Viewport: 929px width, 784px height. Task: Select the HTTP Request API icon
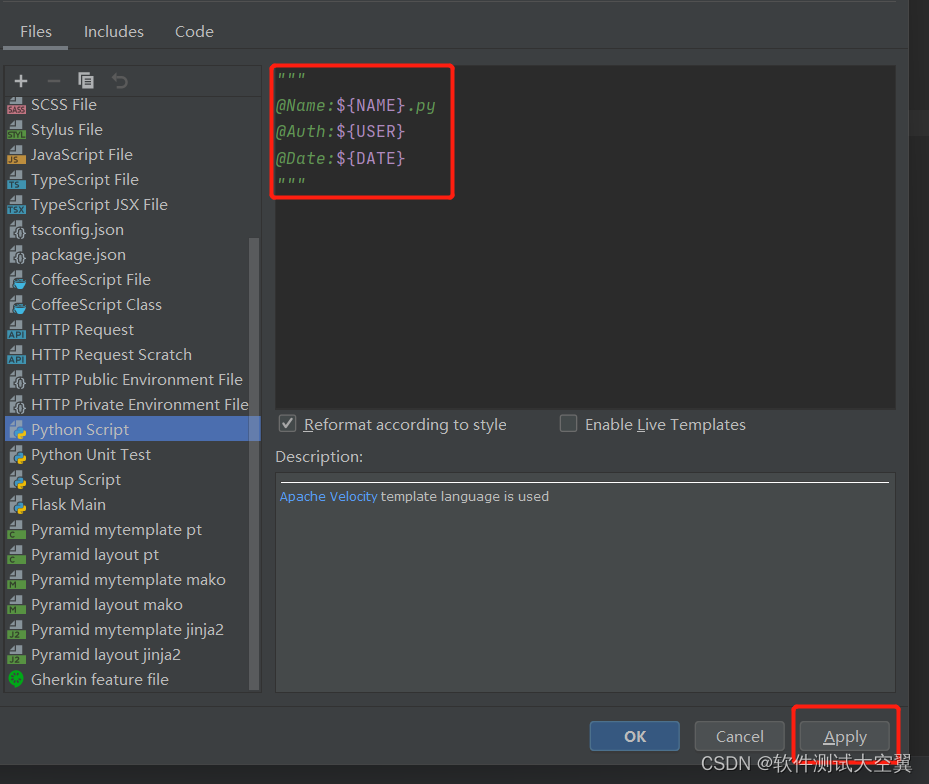(x=17, y=329)
